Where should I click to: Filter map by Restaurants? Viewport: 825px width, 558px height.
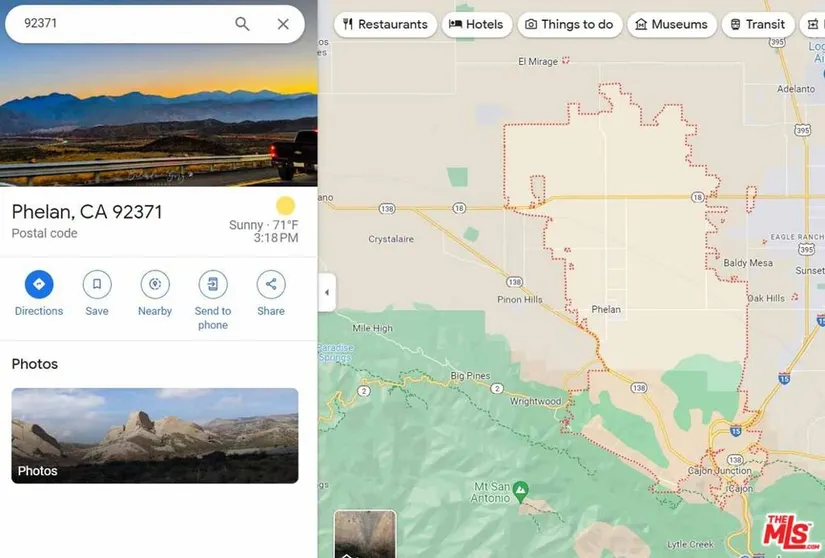385,24
